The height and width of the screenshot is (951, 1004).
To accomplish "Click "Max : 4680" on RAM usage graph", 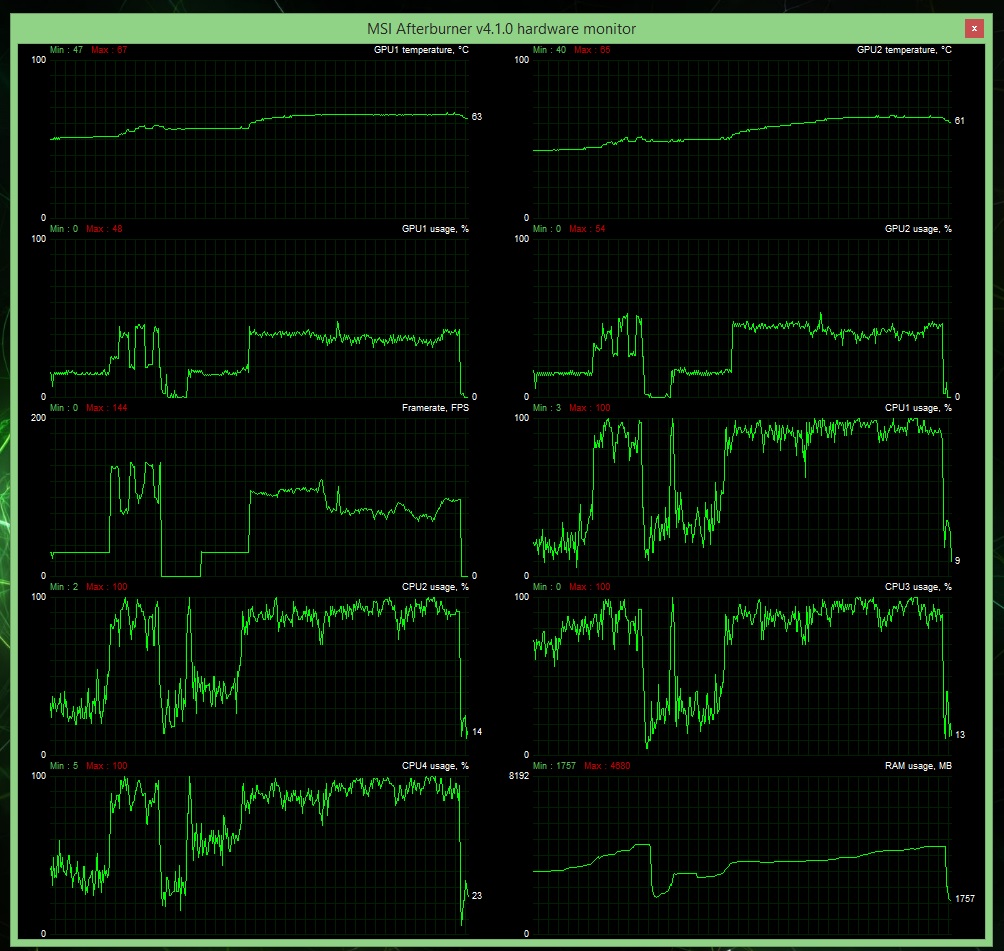I will [x=607, y=766].
